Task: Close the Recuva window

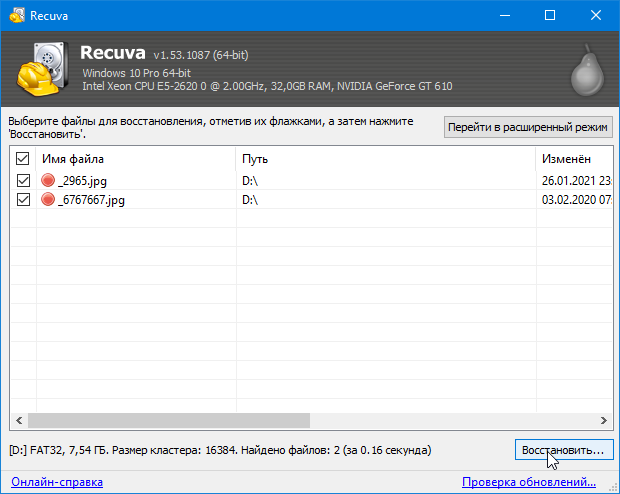Action: [595, 15]
